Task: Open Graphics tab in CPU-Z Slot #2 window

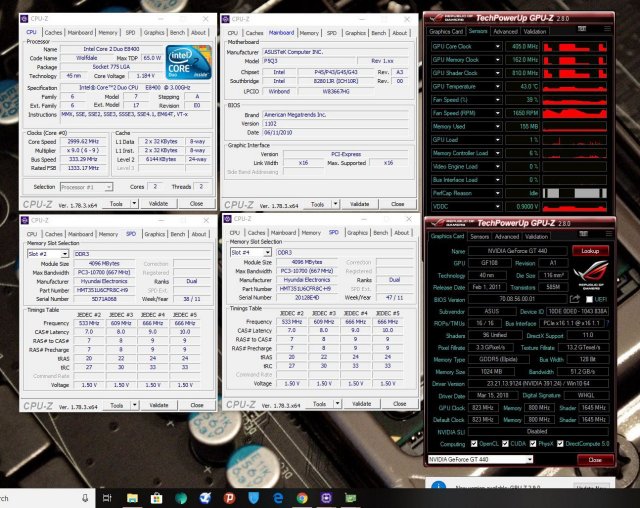Action: [155, 234]
